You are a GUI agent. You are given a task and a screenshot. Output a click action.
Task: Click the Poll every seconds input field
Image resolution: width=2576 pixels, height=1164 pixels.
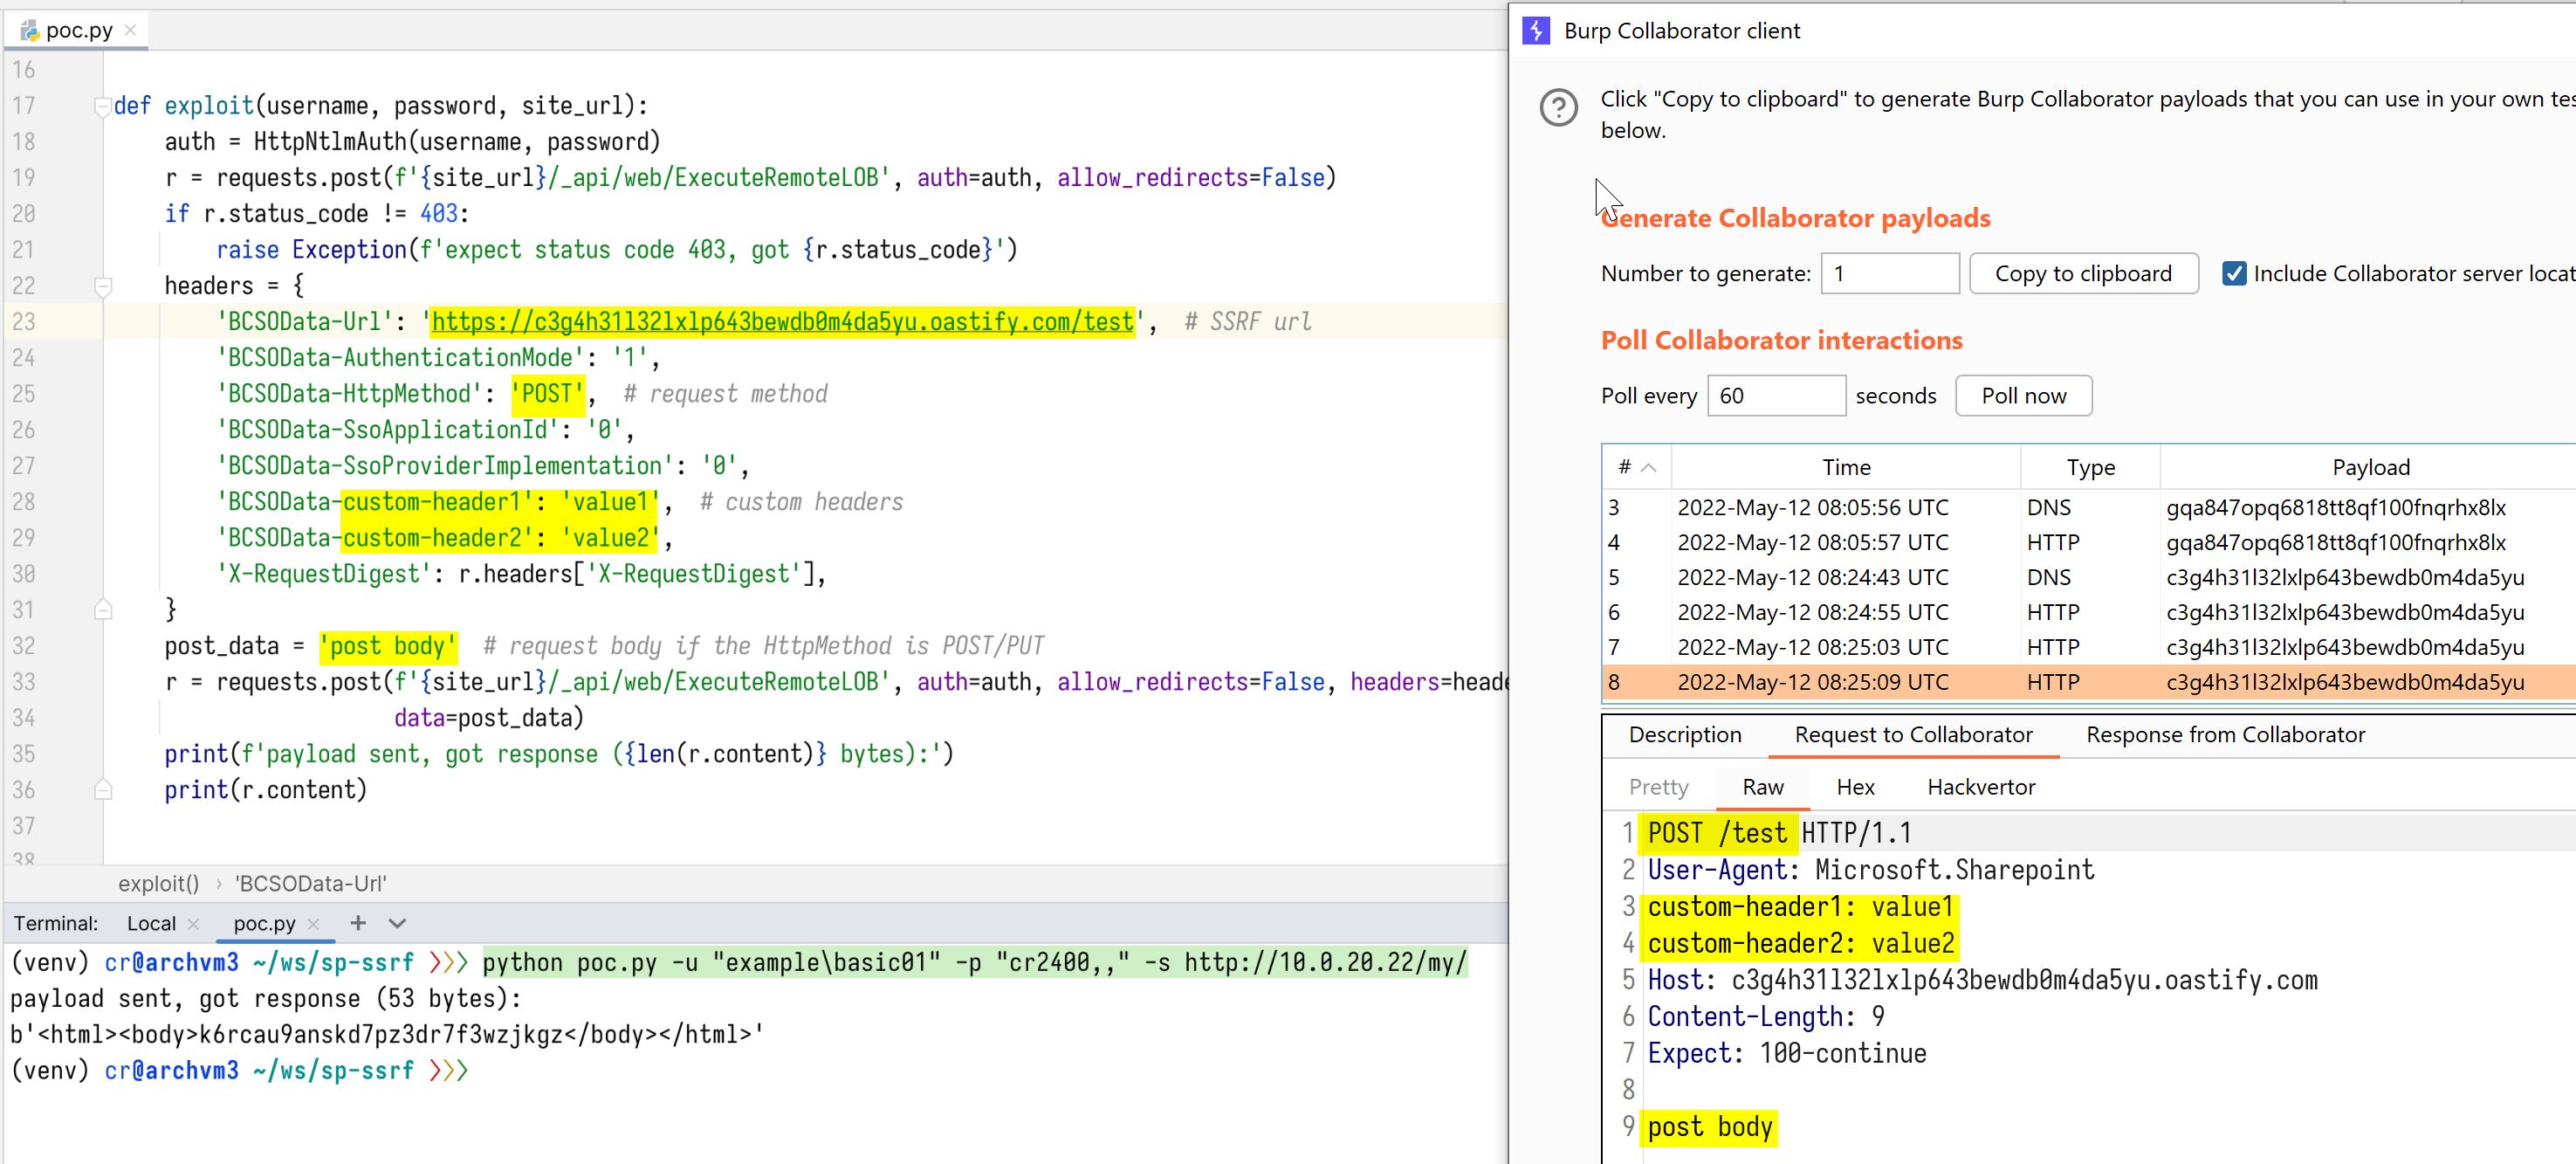coord(1776,395)
